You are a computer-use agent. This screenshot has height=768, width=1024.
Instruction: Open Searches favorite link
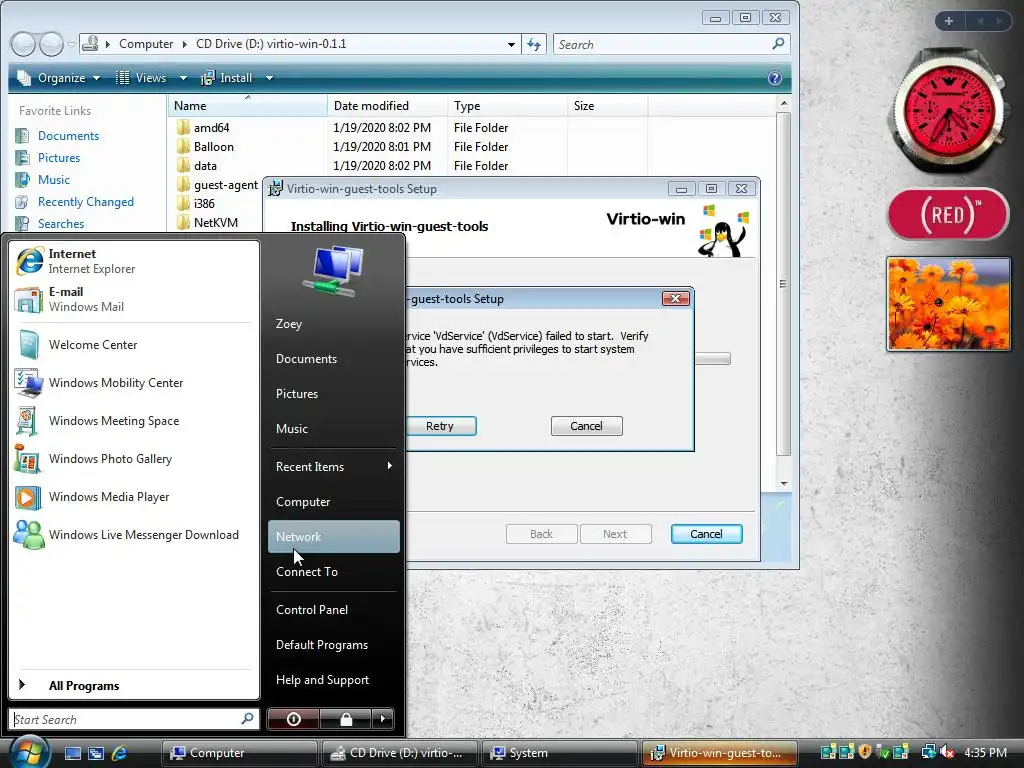click(61, 223)
